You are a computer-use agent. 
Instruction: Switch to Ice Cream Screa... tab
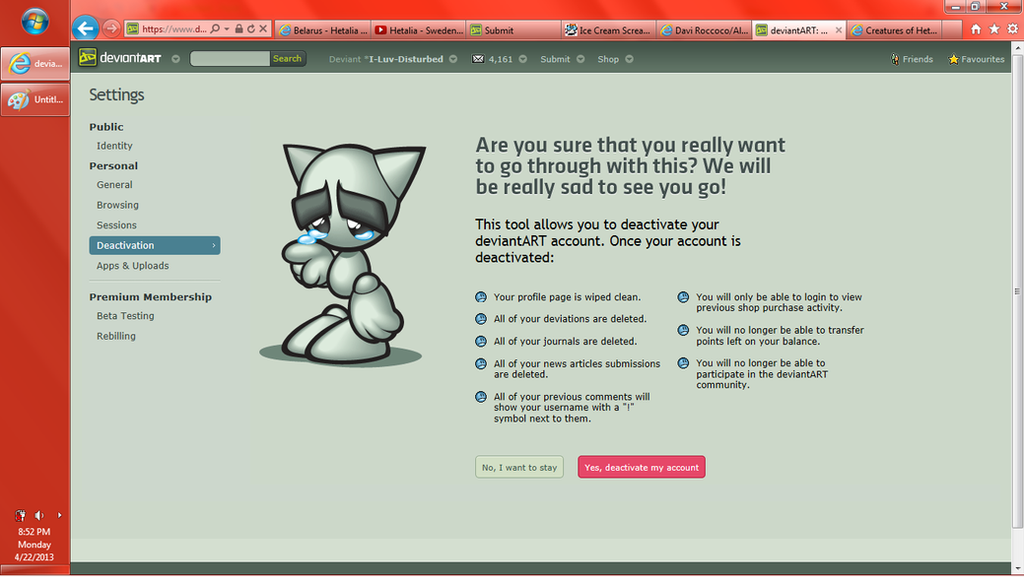(x=609, y=30)
